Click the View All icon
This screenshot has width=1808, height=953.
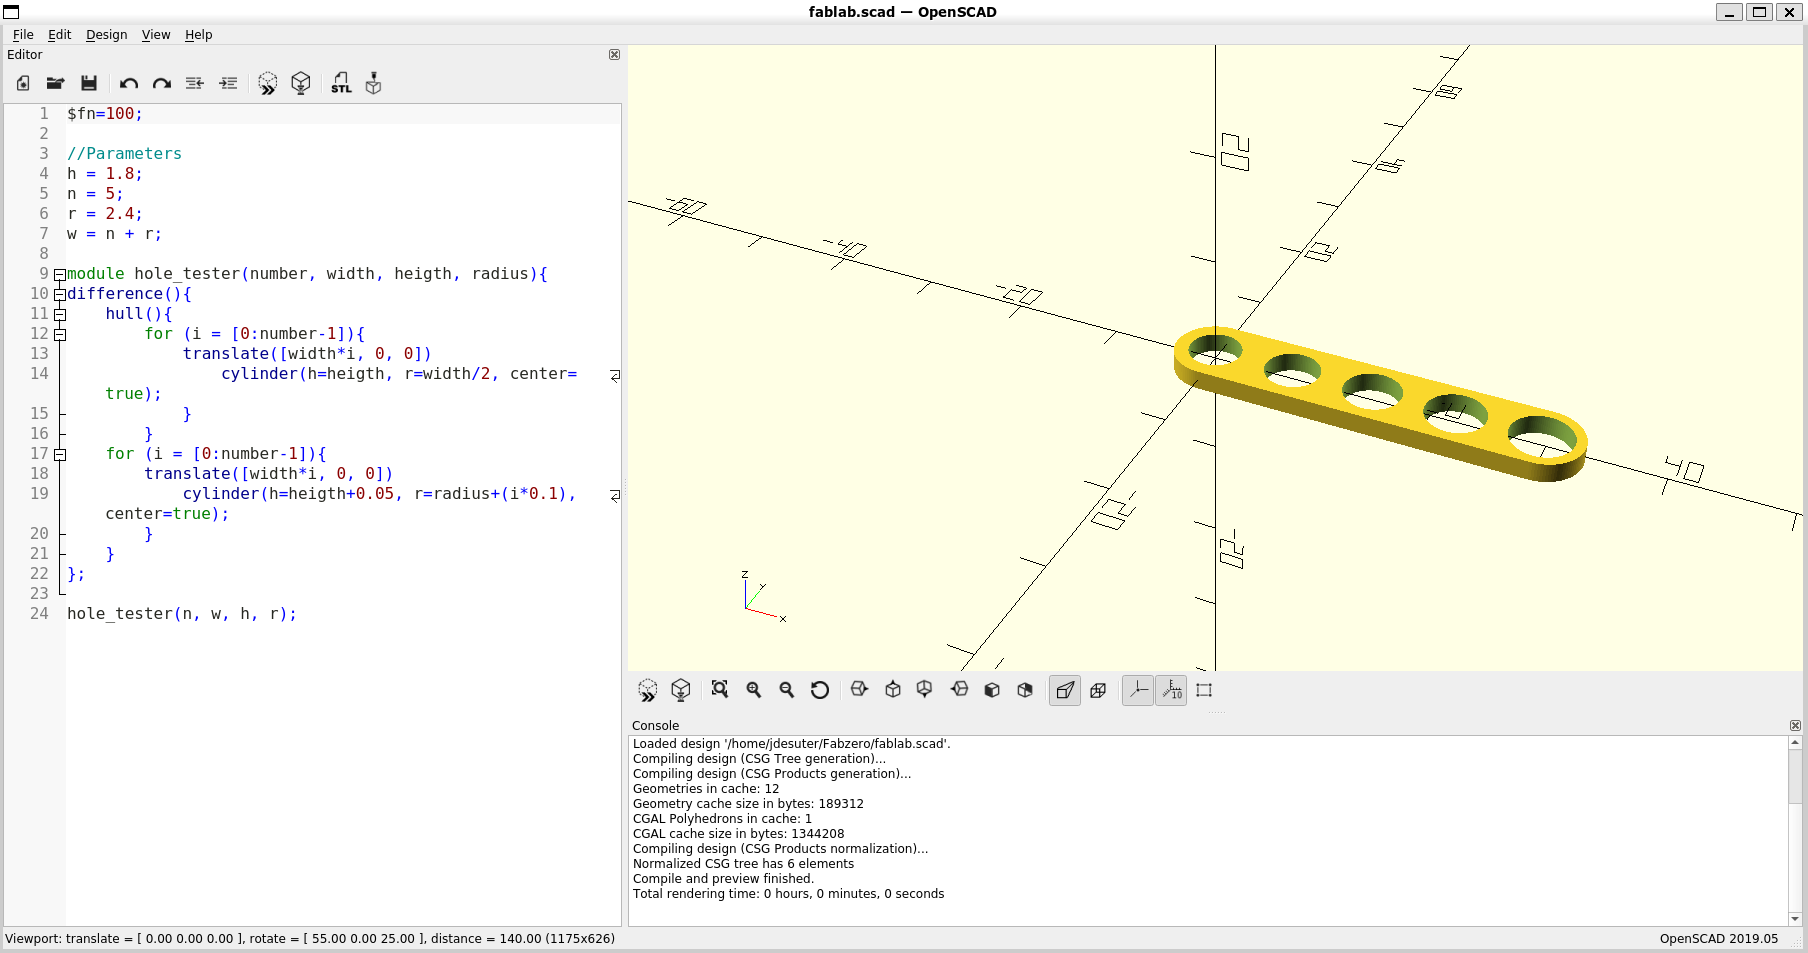pos(720,690)
